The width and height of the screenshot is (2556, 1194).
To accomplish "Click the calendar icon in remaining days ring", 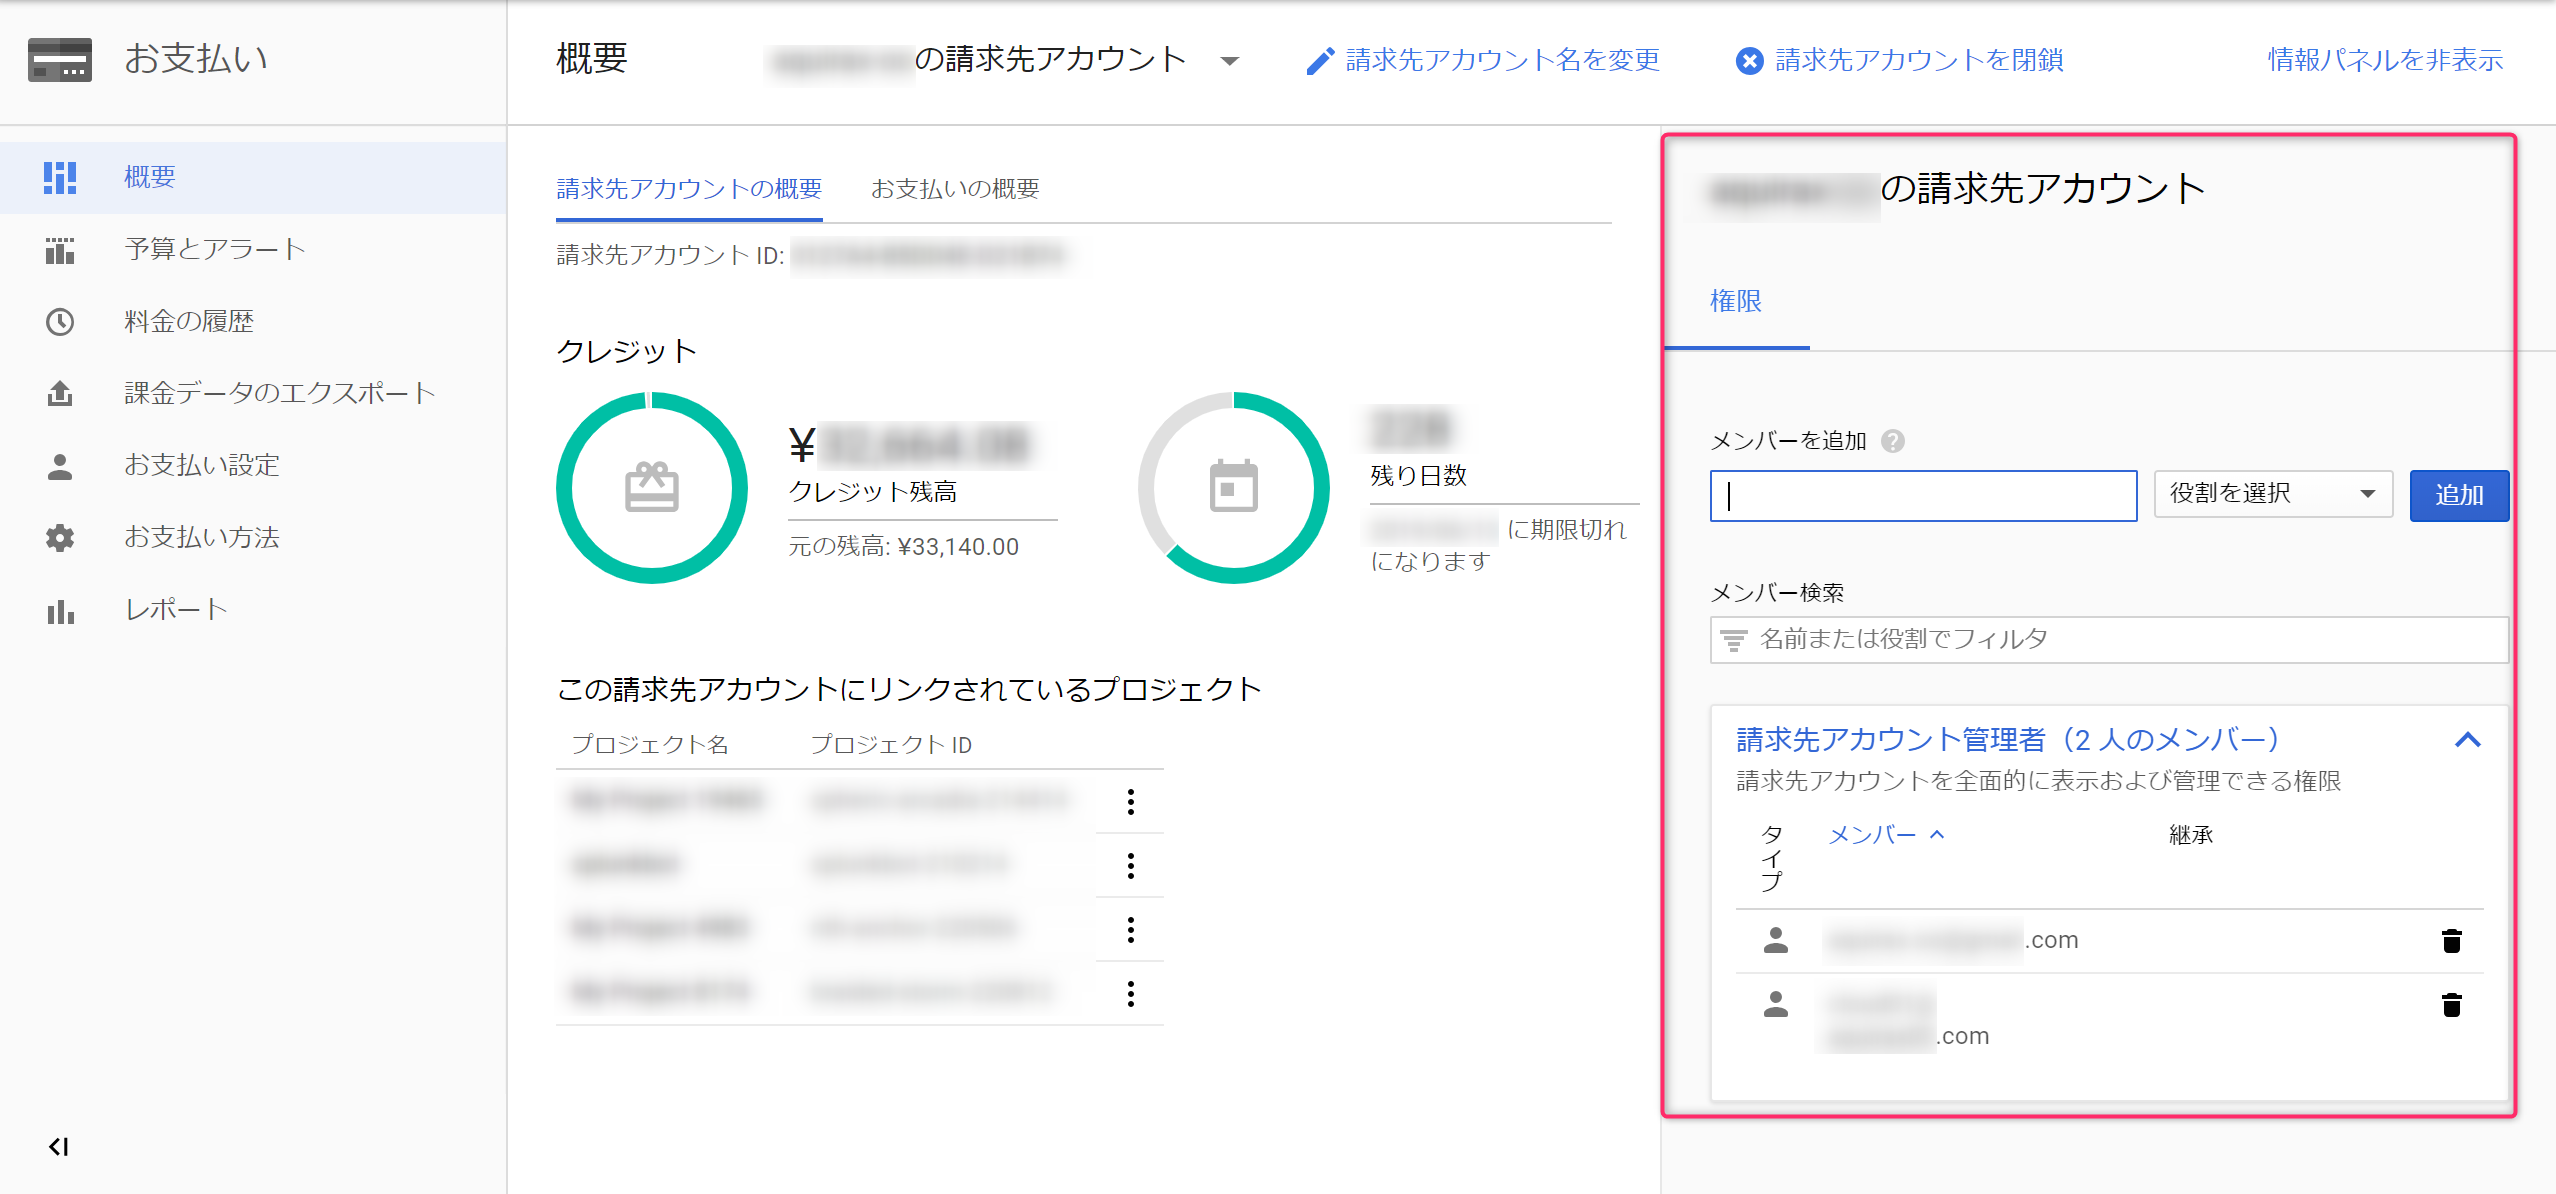I will click(x=1234, y=486).
